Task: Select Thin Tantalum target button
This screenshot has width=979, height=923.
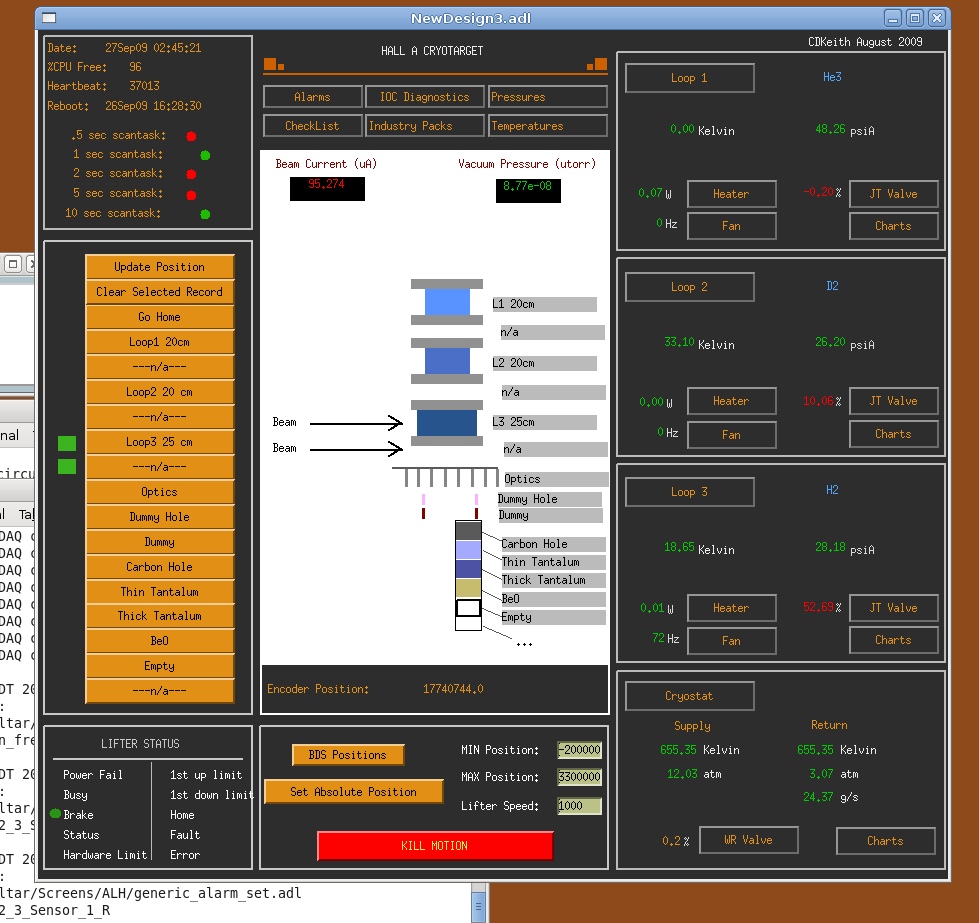Action: (160, 591)
